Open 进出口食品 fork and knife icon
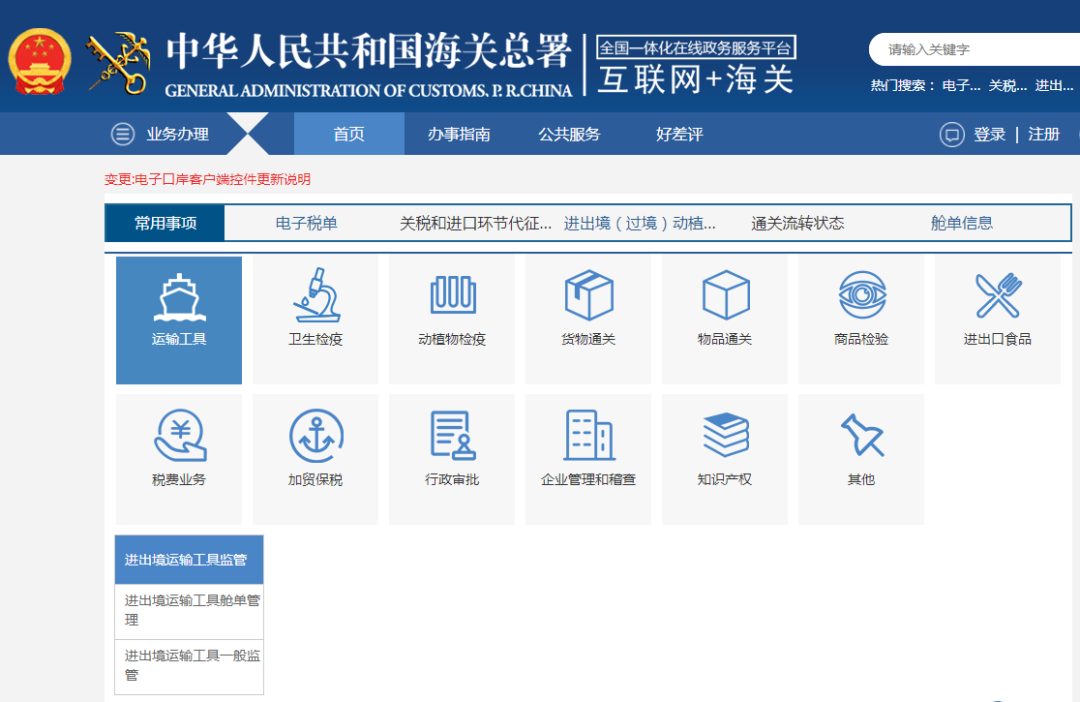Image resolution: width=1080 pixels, height=702 pixels. (997, 294)
